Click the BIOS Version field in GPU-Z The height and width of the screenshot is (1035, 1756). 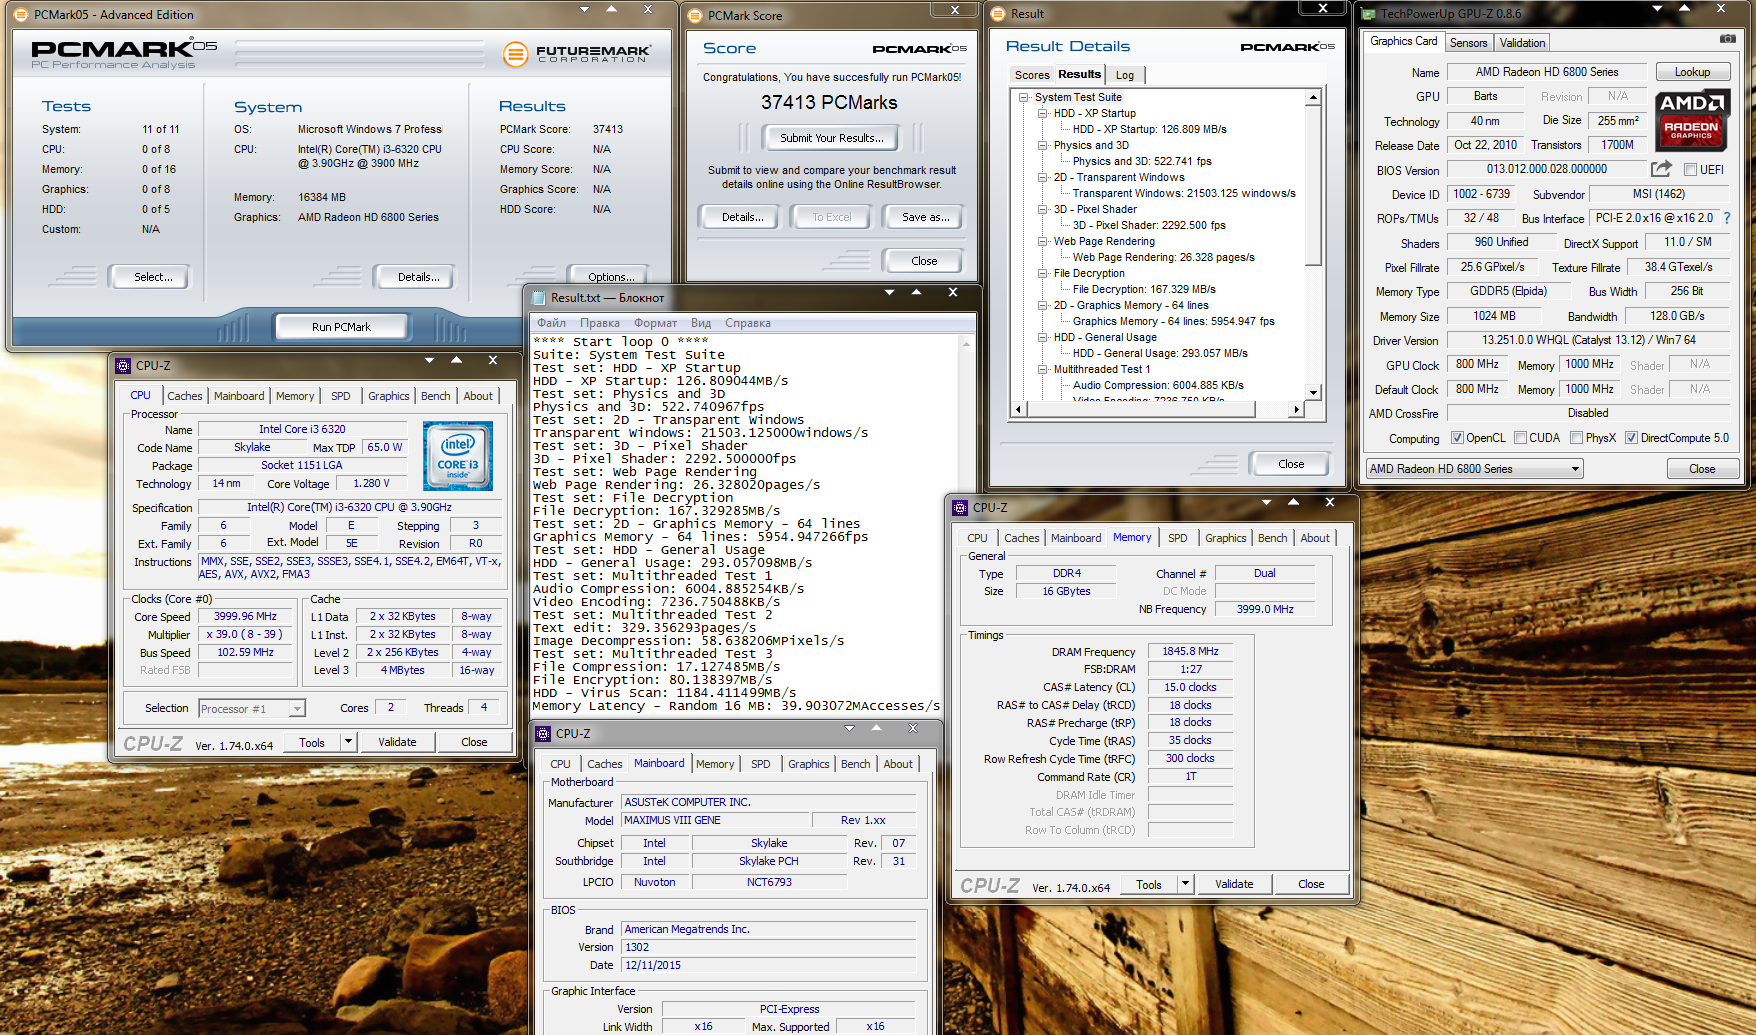coord(1546,169)
